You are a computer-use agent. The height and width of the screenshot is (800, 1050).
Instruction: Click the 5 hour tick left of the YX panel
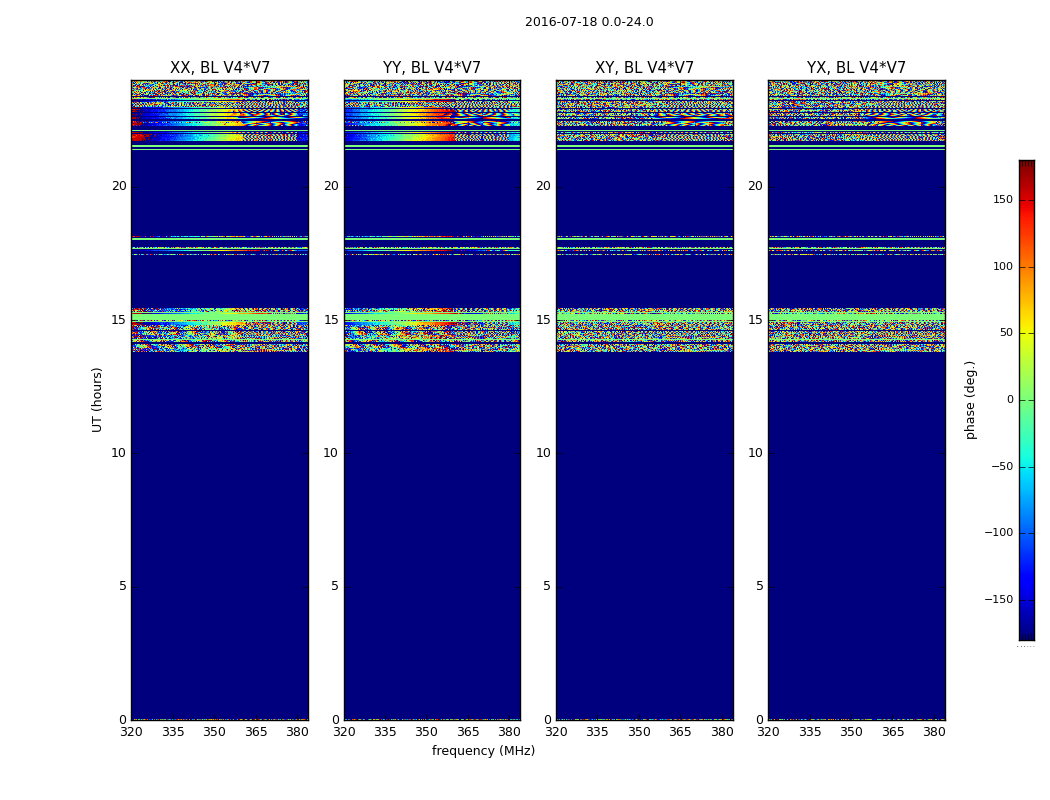pos(760,586)
